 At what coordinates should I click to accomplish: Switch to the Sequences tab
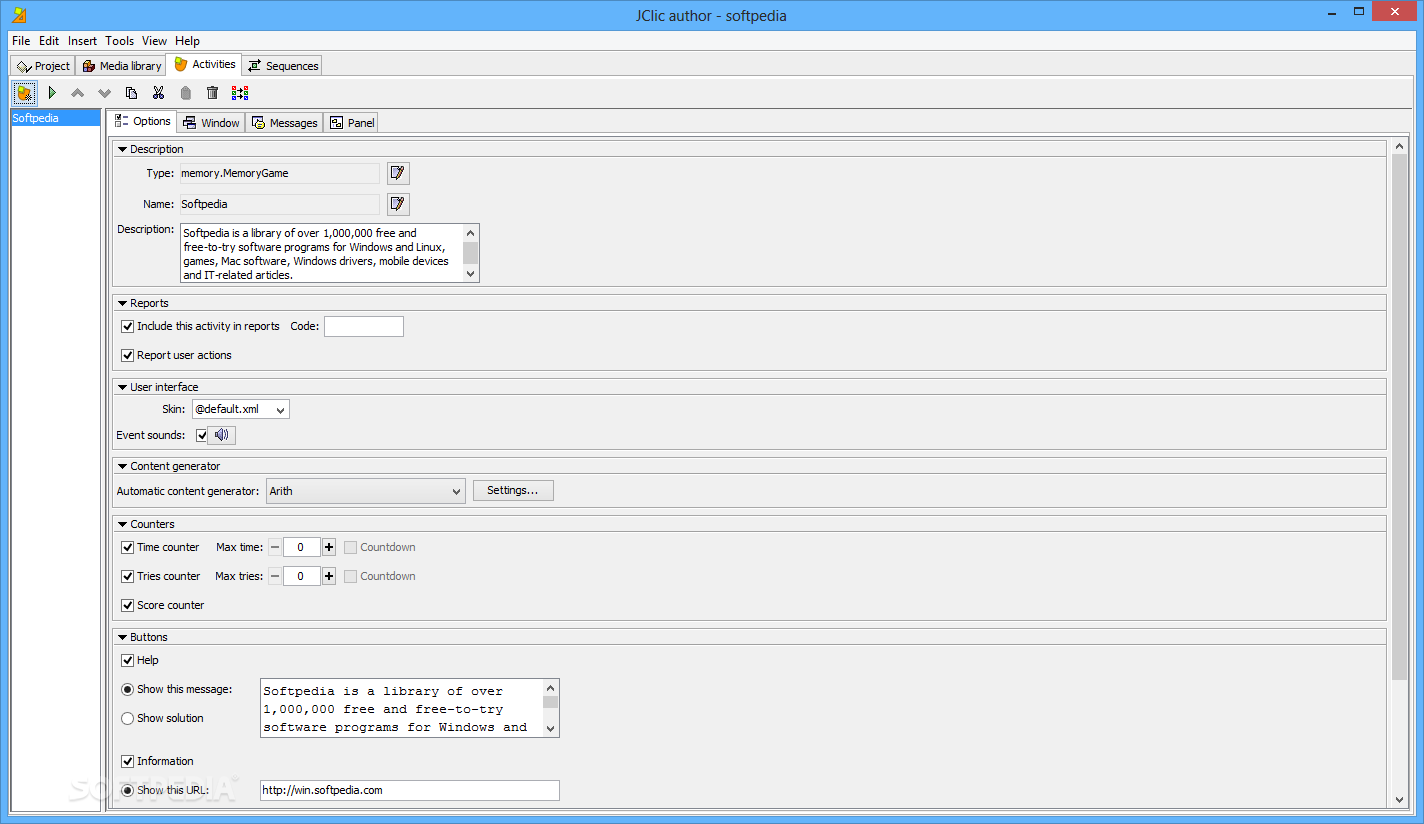point(283,66)
